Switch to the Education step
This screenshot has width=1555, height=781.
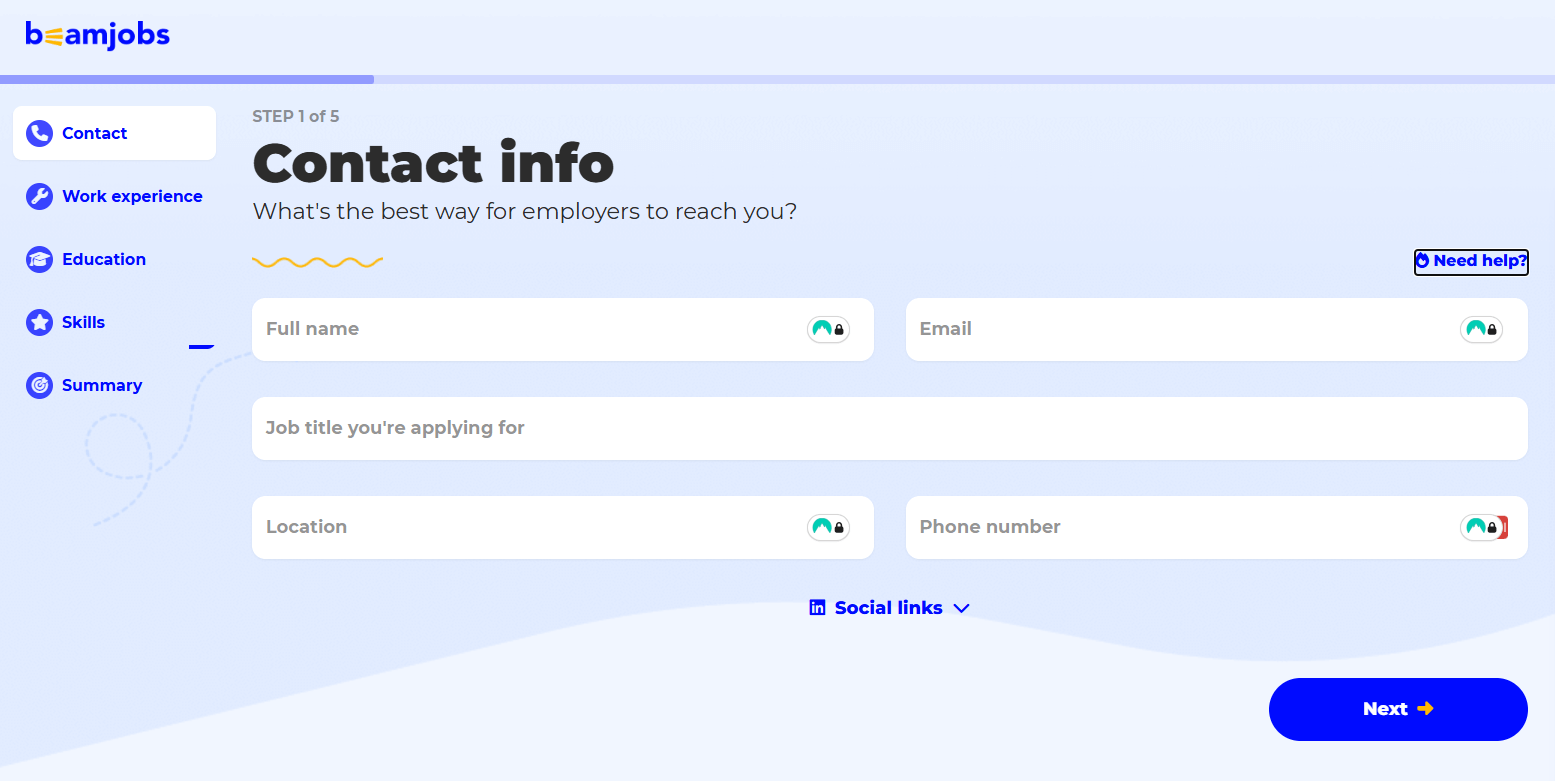pos(104,259)
